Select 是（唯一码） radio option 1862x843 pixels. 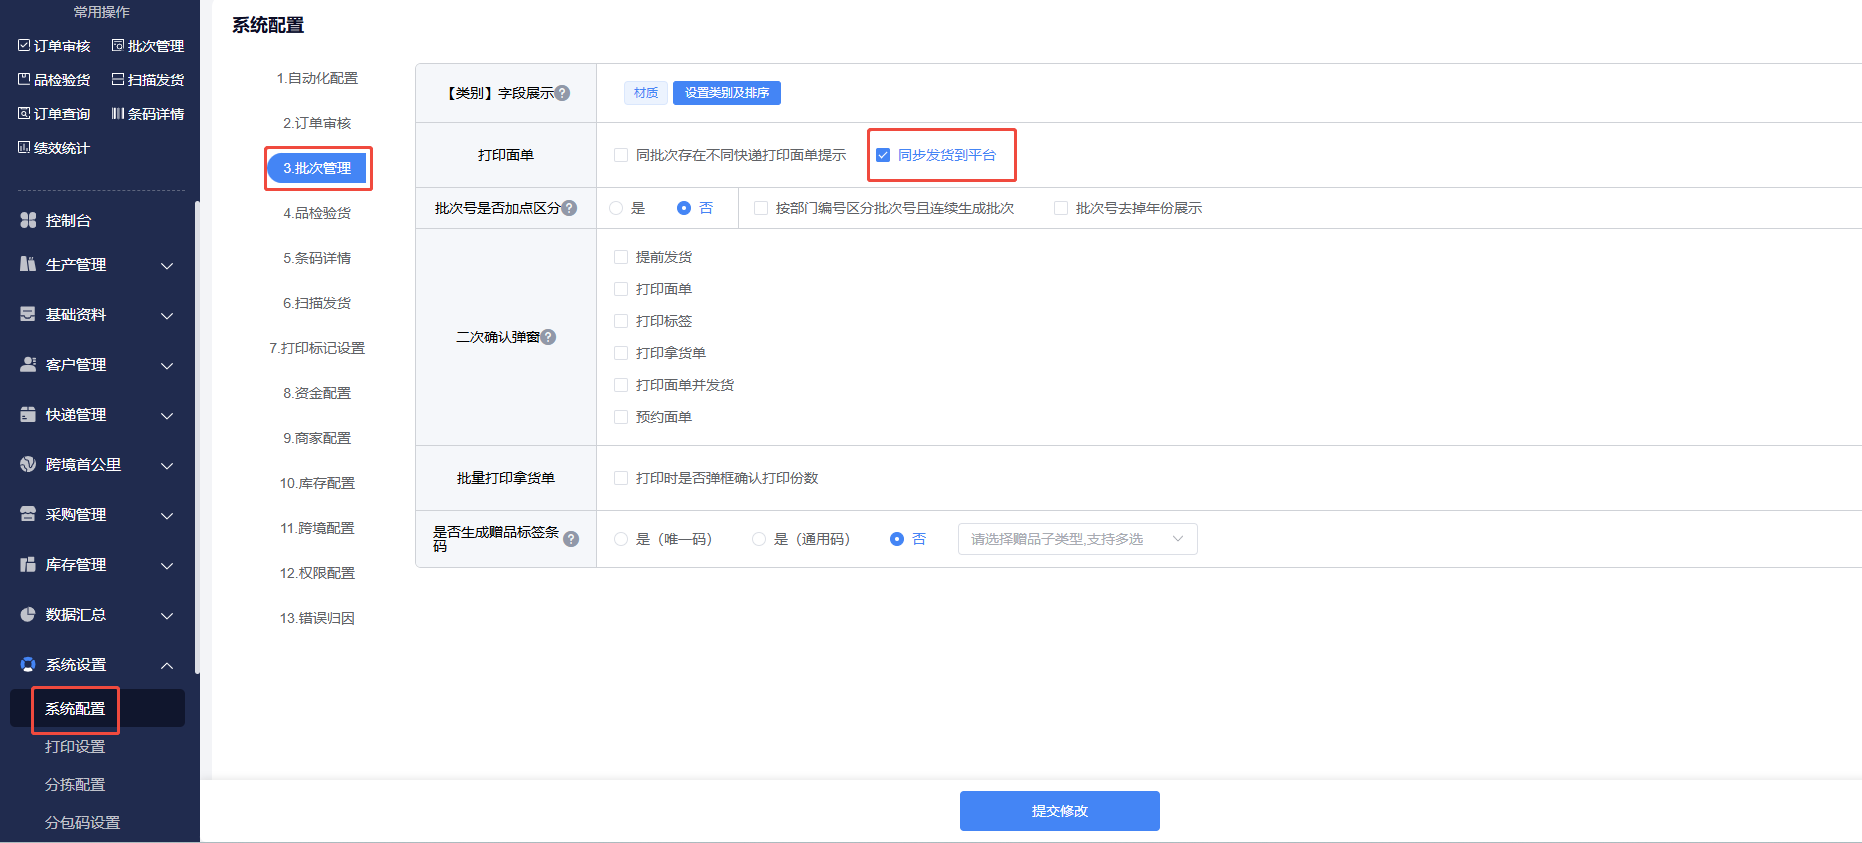pyautogui.click(x=621, y=539)
